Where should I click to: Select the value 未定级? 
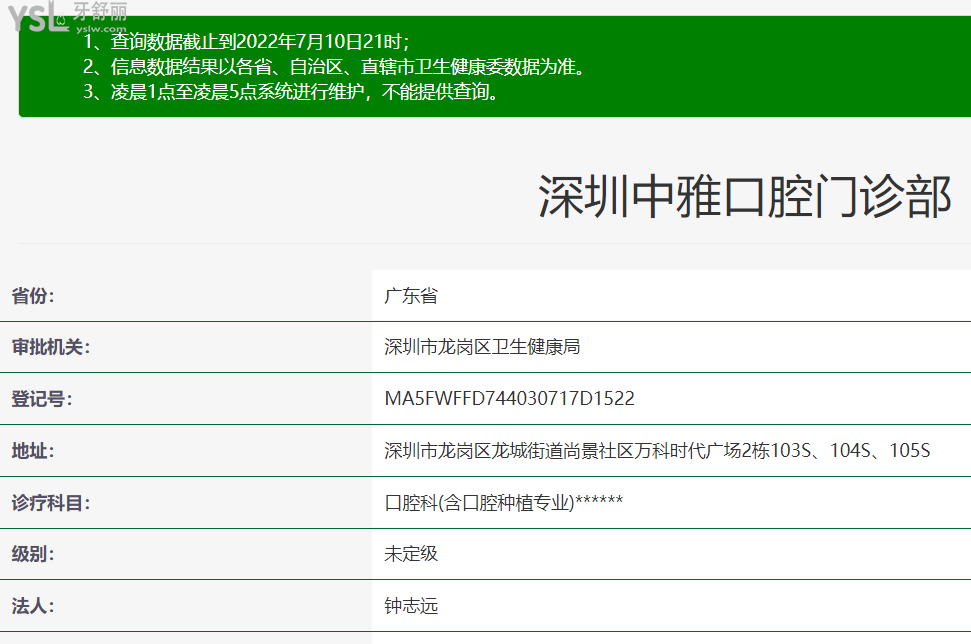pos(411,554)
